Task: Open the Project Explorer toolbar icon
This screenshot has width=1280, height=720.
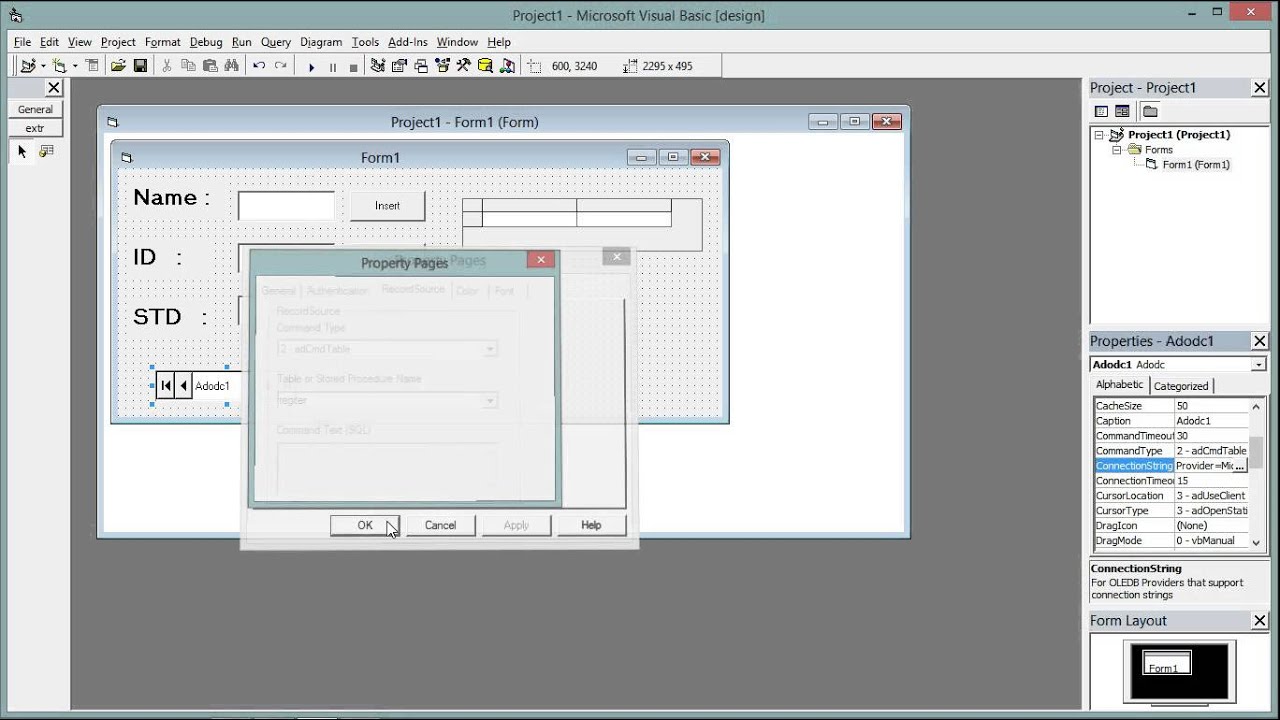Action: tap(378, 66)
